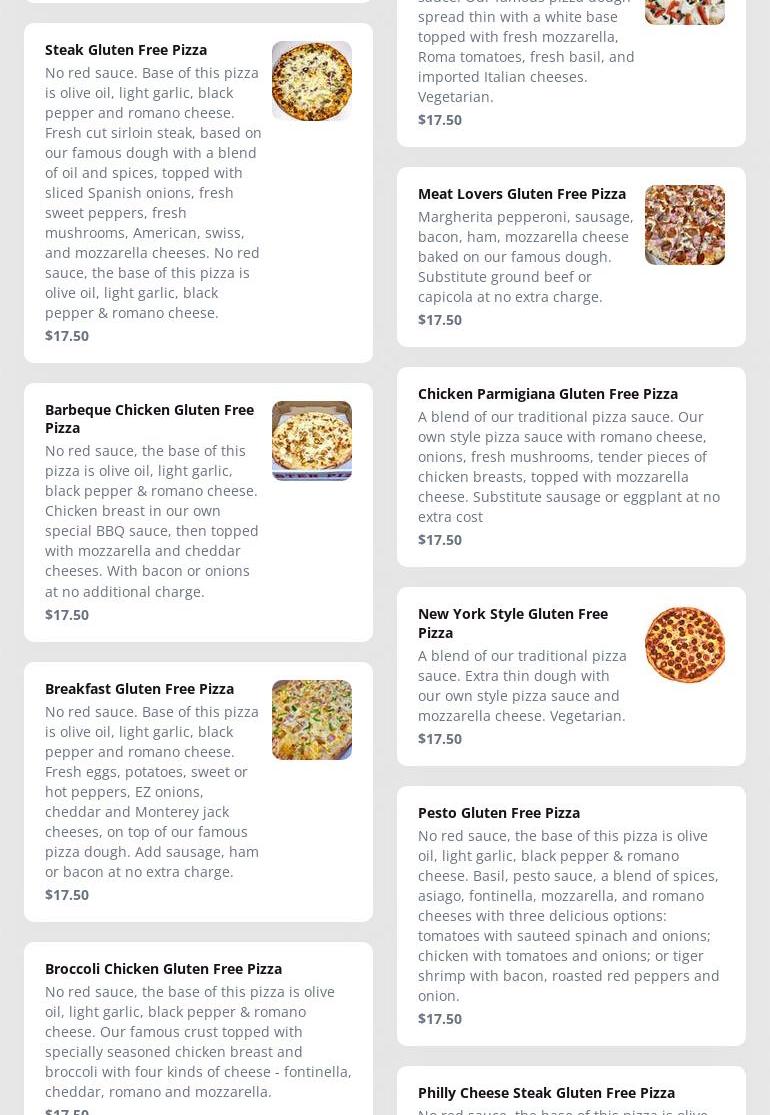
Task: Select the Steak Gluten Free Pizza title
Action: [126, 50]
